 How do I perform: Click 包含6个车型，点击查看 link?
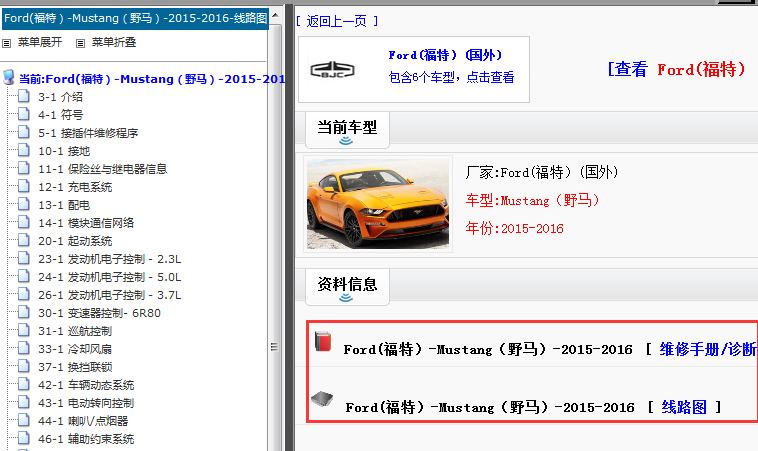452,77
